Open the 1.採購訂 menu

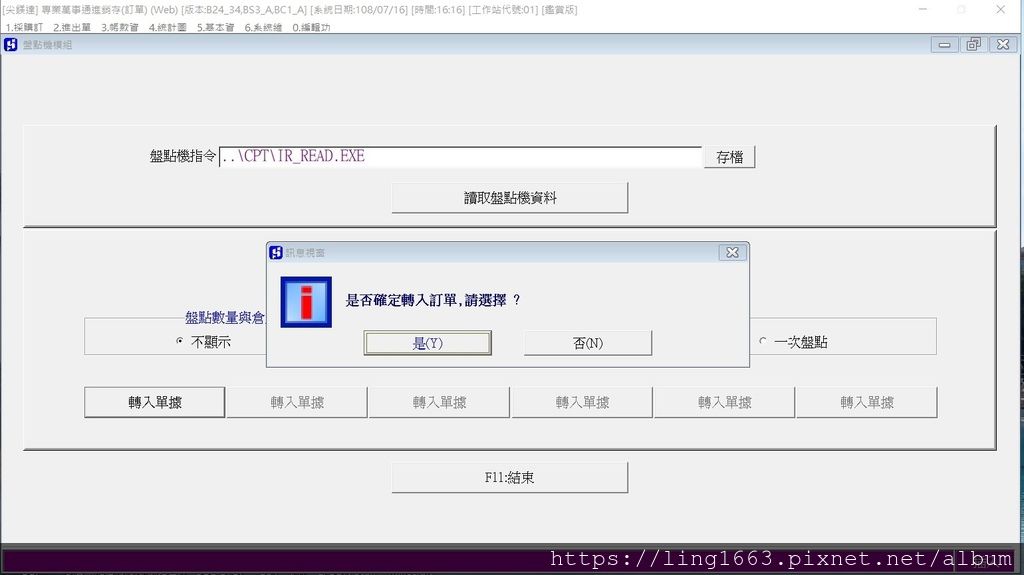(x=24, y=27)
